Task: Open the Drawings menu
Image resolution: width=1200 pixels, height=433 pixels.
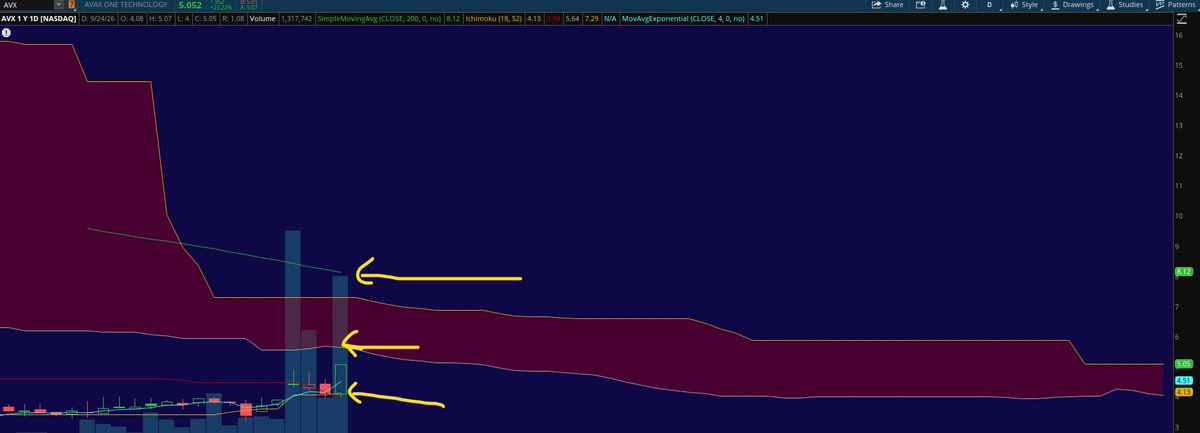Action: pyautogui.click(x=1074, y=5)
